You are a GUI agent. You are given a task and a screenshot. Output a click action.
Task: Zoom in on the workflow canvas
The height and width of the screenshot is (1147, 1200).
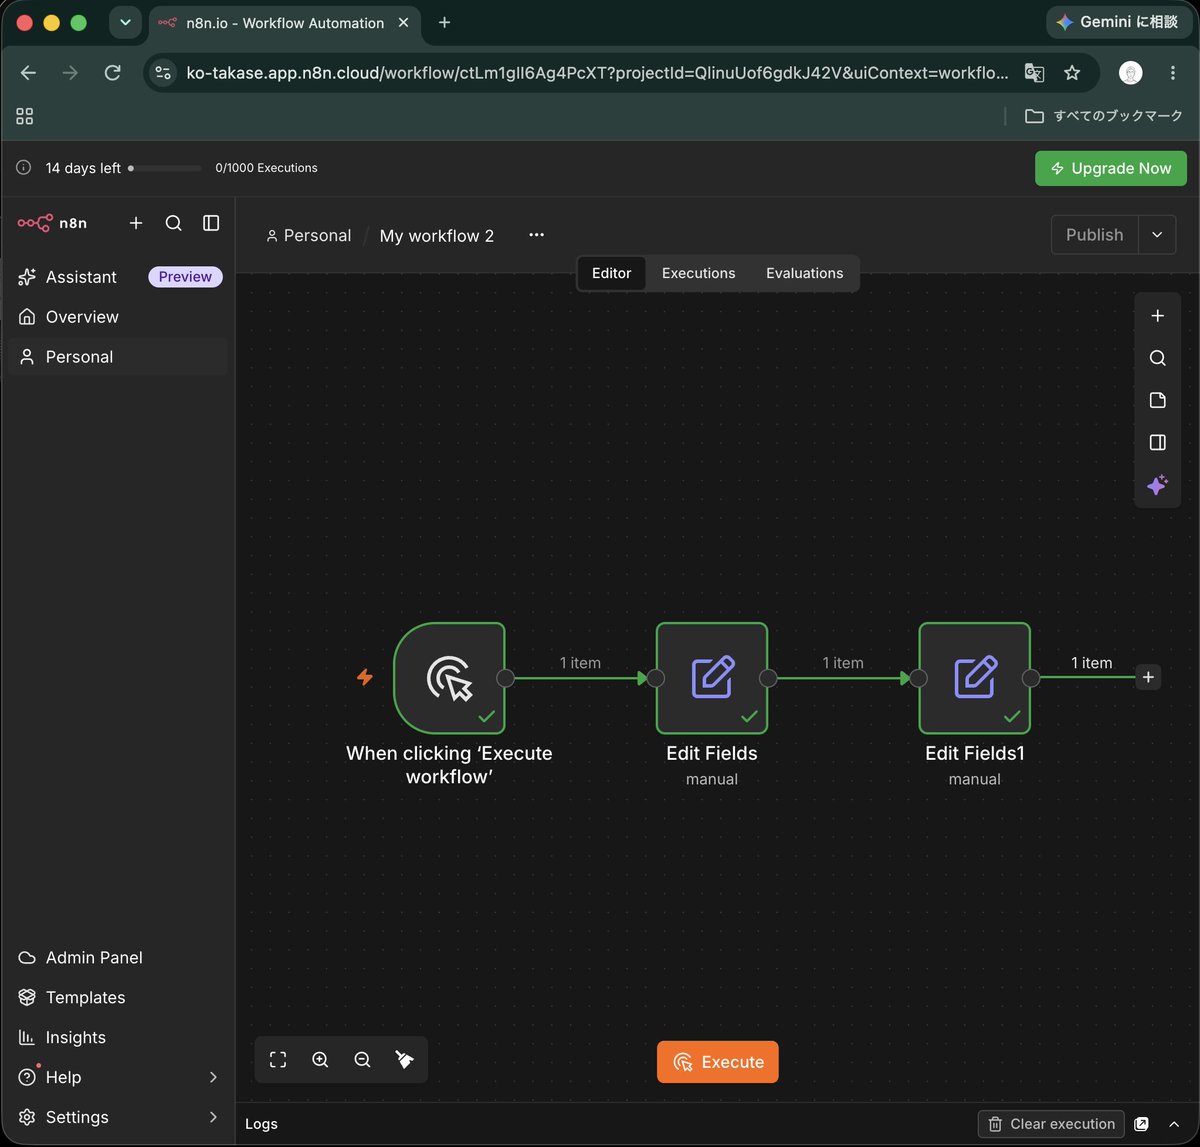320,1060
